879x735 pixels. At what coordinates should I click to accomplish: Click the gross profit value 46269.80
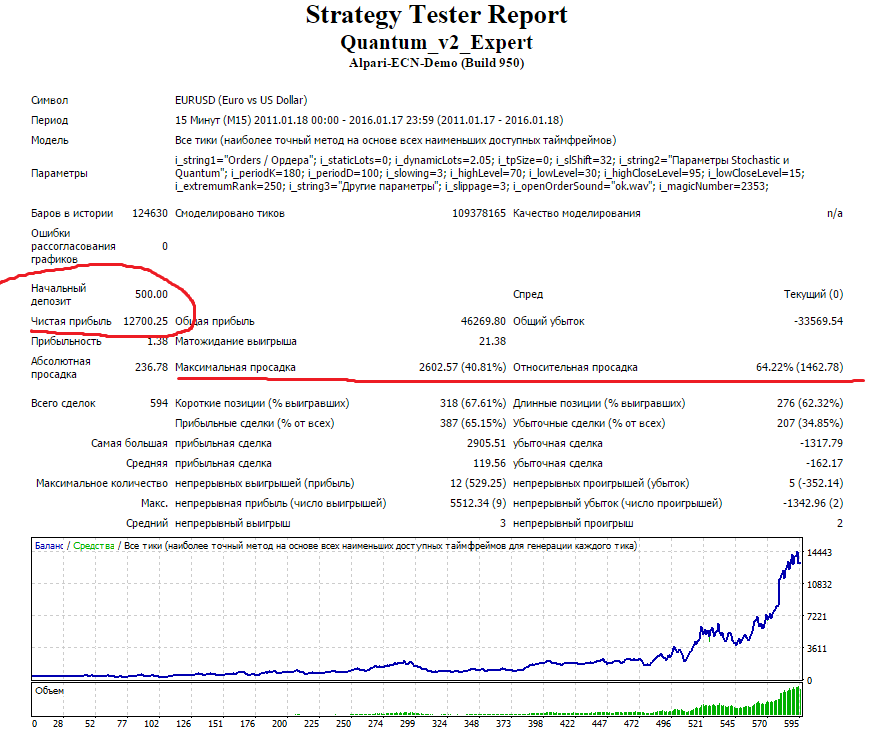(x=483, y=321)
